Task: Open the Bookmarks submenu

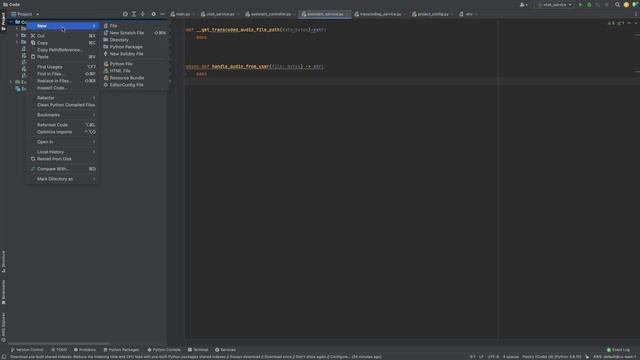Action: [63, 115]
